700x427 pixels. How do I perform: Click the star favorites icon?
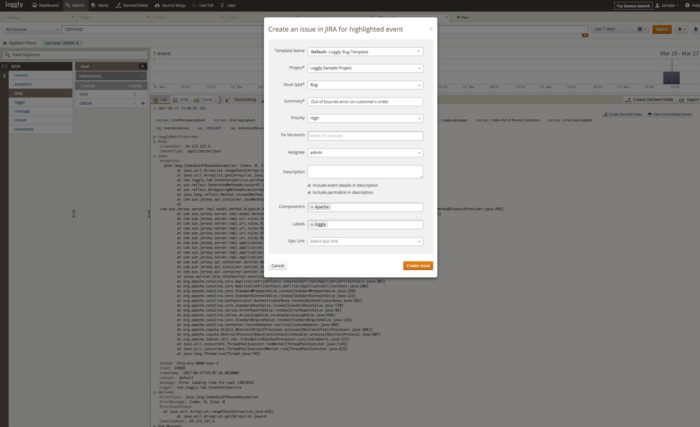[x=682, y=29]
